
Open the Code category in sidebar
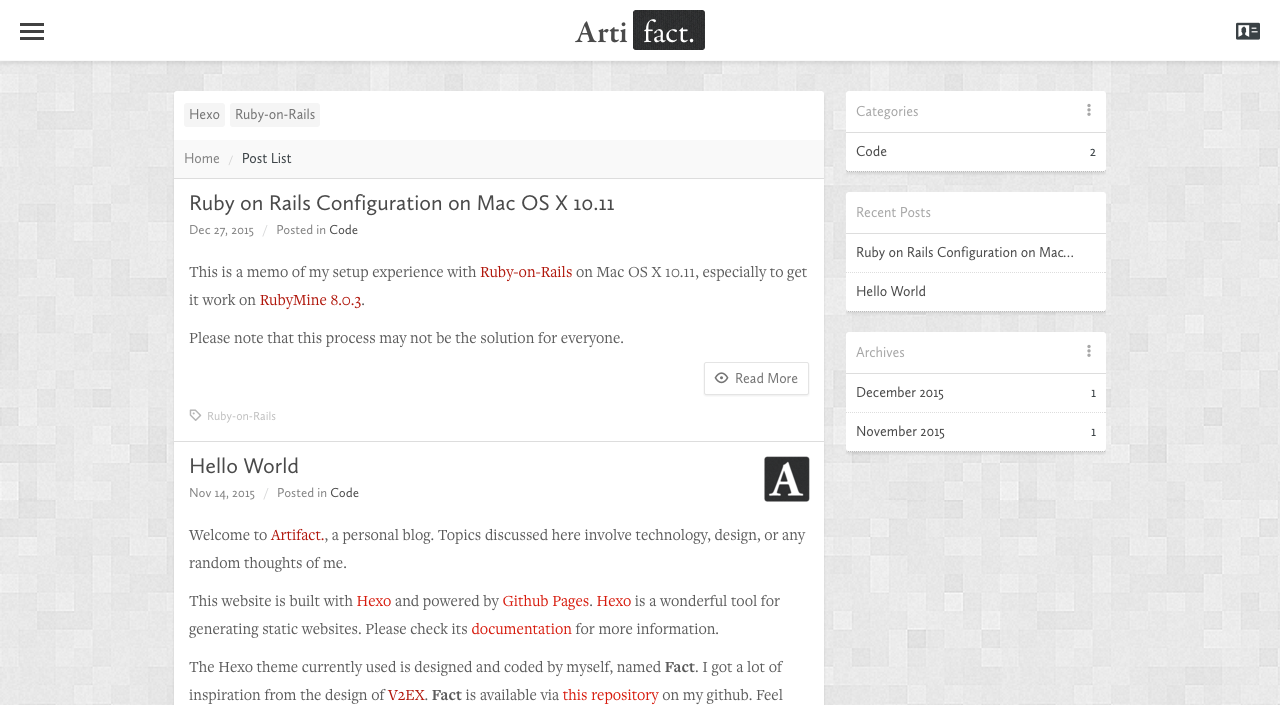tap(872, 152)
